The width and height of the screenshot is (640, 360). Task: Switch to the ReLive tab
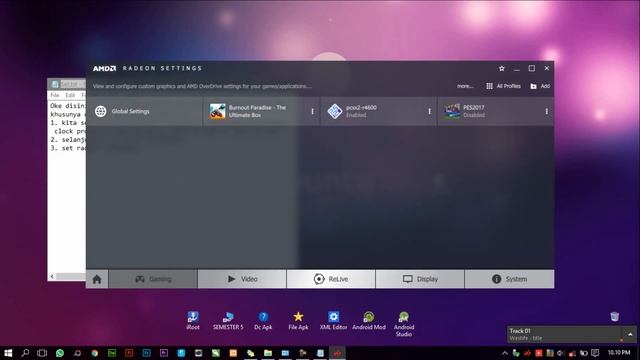coord(331,279)
